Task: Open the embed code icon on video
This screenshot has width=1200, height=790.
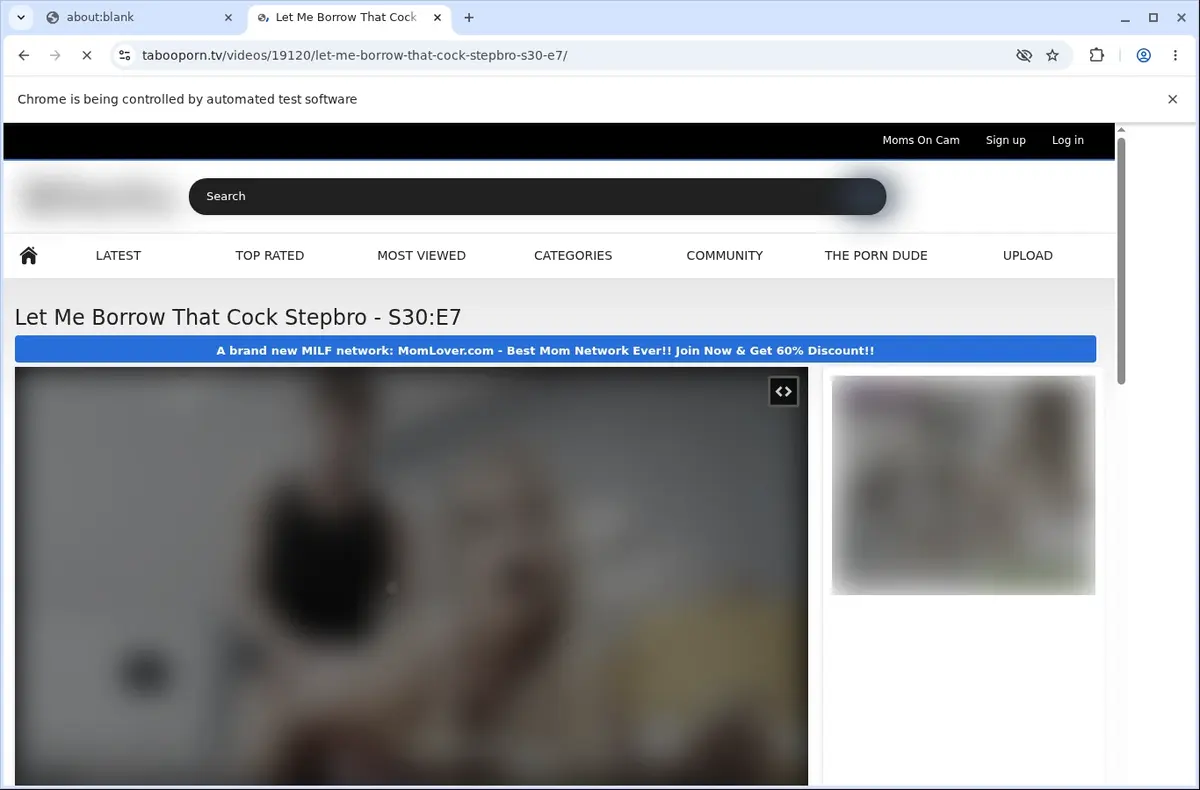Action: click(x=783, y=392)
